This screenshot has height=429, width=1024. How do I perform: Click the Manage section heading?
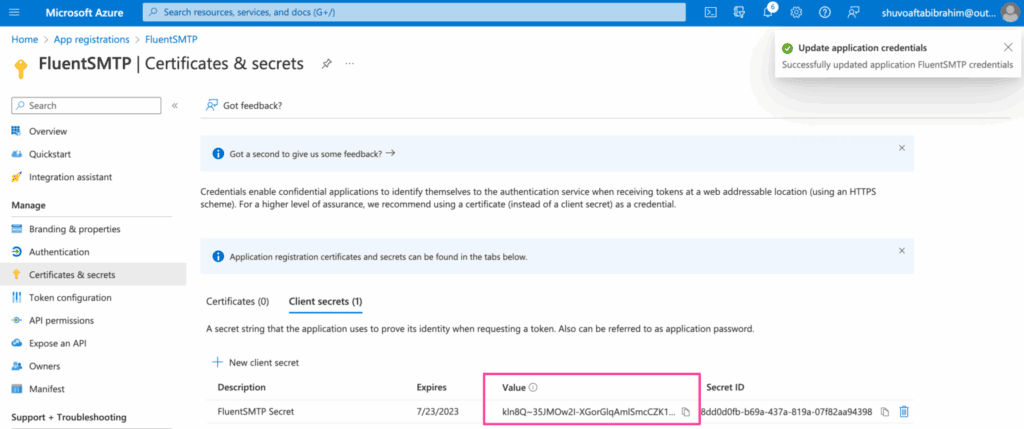click(29, 206)
